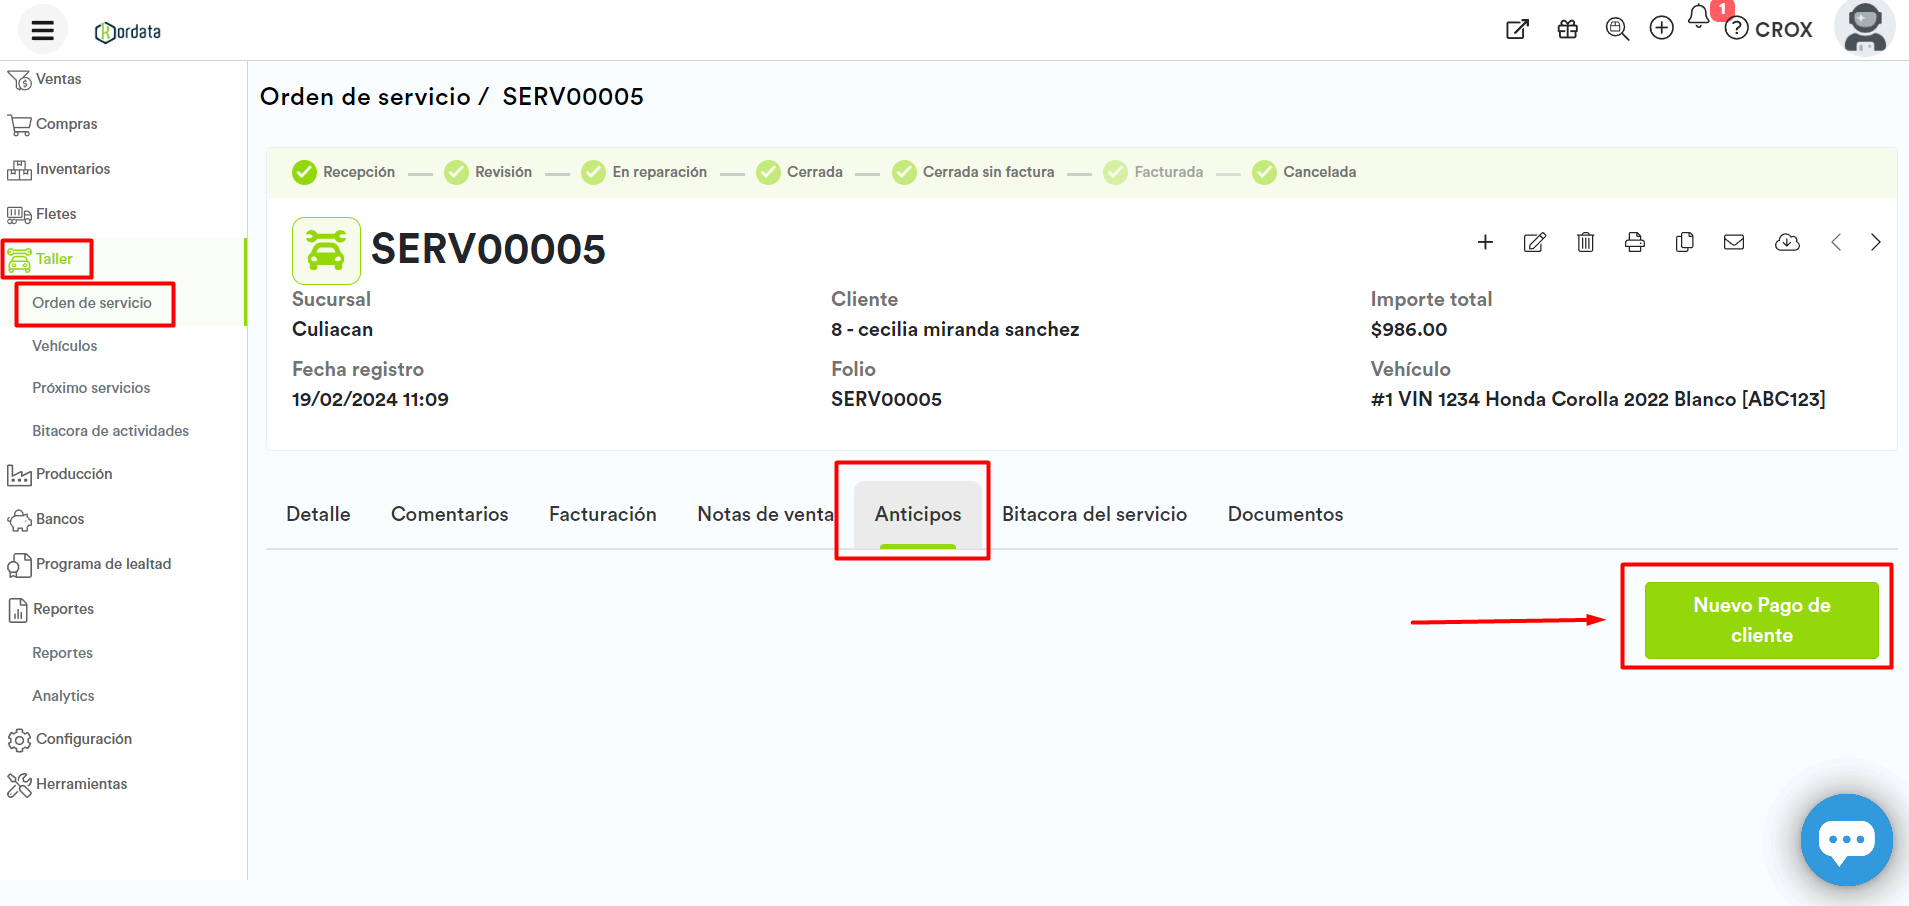Screen dimensions: 1909x906
Task: Select the Recepción status step
Action: click(344, 172)
